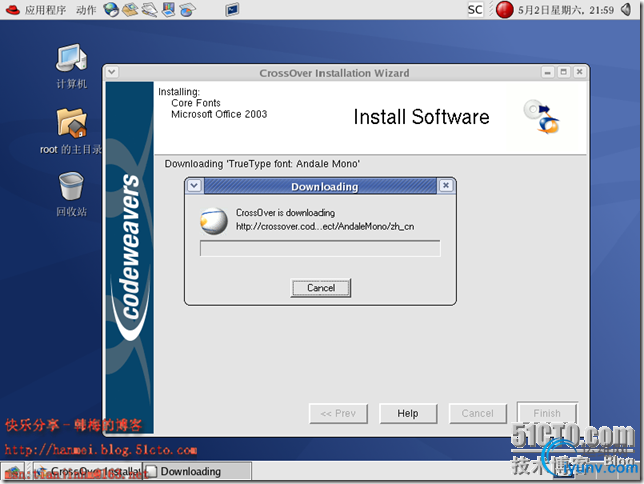644x484 pixels.
Task: Launch the web browser globe icon
Action: (111, 10)
